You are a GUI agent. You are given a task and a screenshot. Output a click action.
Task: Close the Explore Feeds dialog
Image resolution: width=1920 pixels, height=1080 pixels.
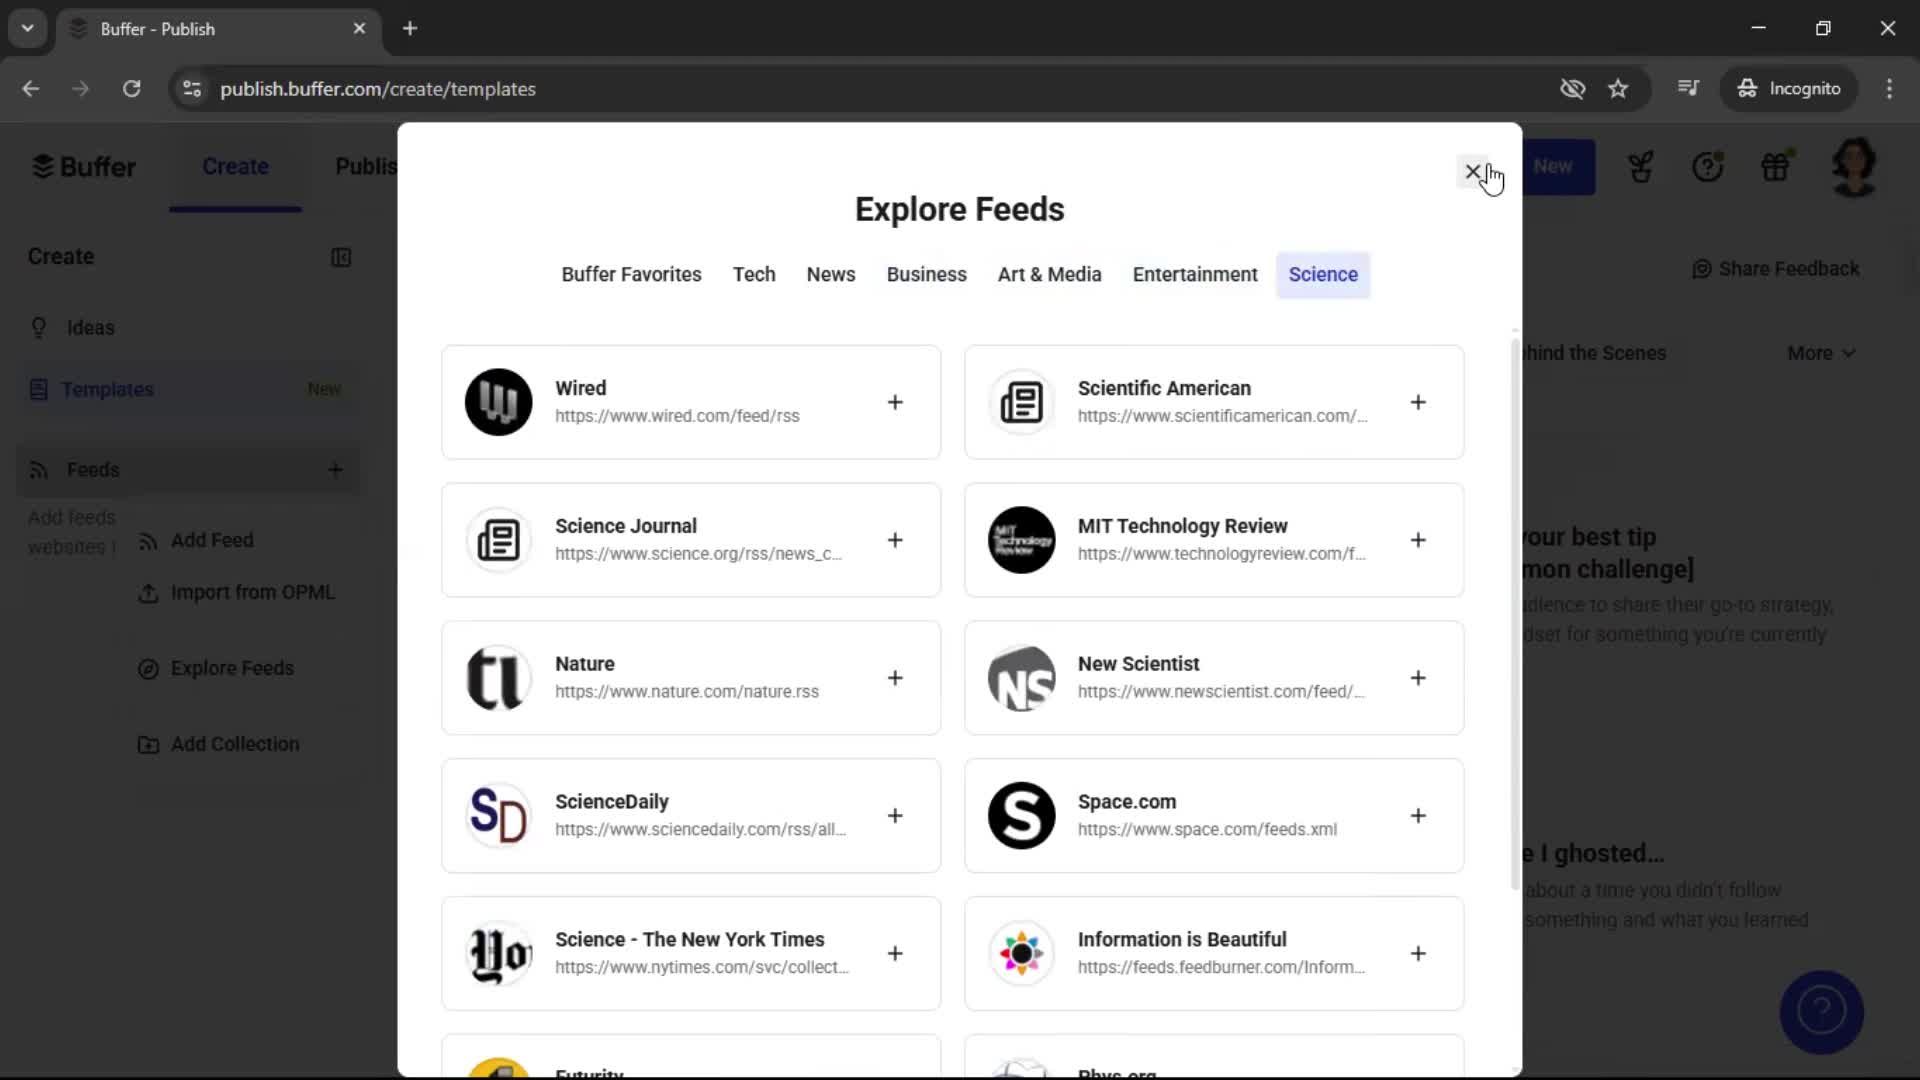(1472, 171)
